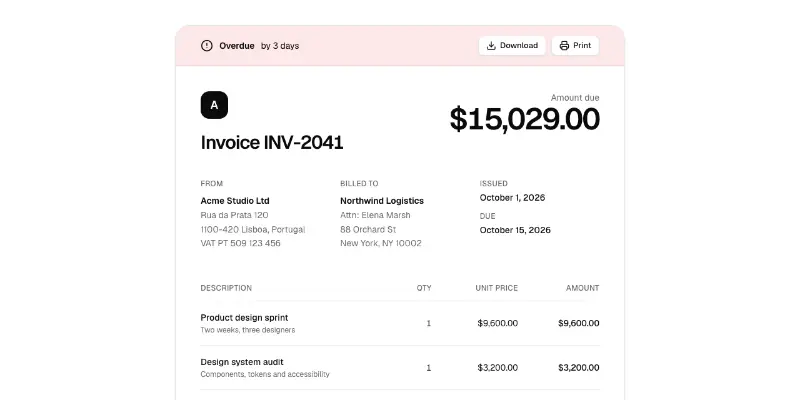Click the "UNIT PRICE" column header
This screenshot has height=400, width=800.
(x=496, y=288)
